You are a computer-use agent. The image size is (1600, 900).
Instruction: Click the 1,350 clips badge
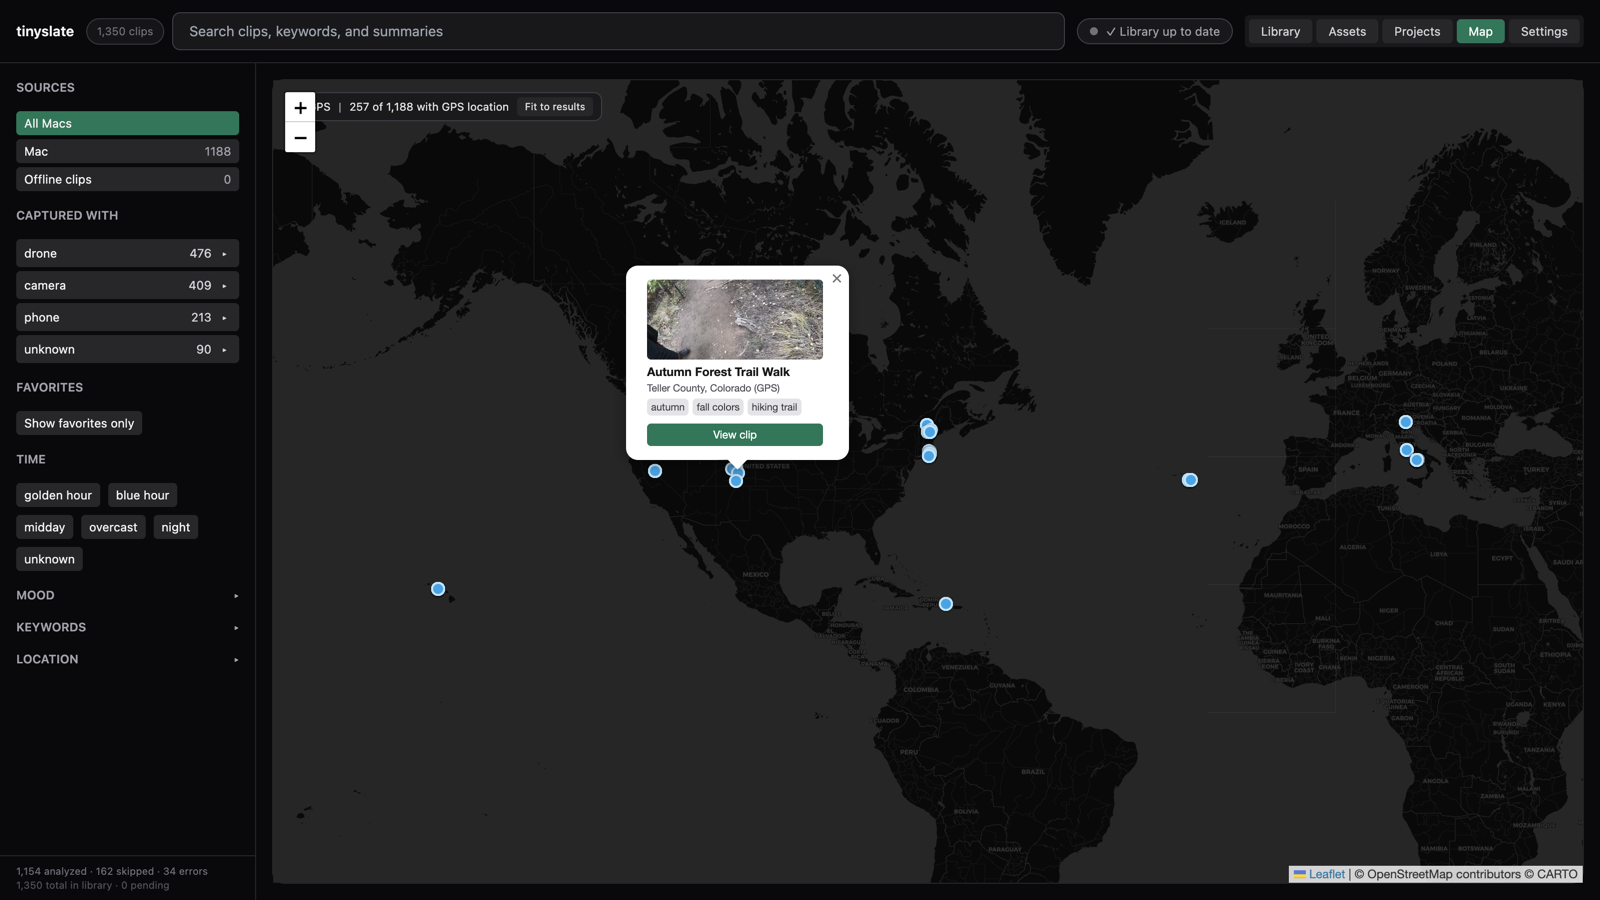[125, 31]
